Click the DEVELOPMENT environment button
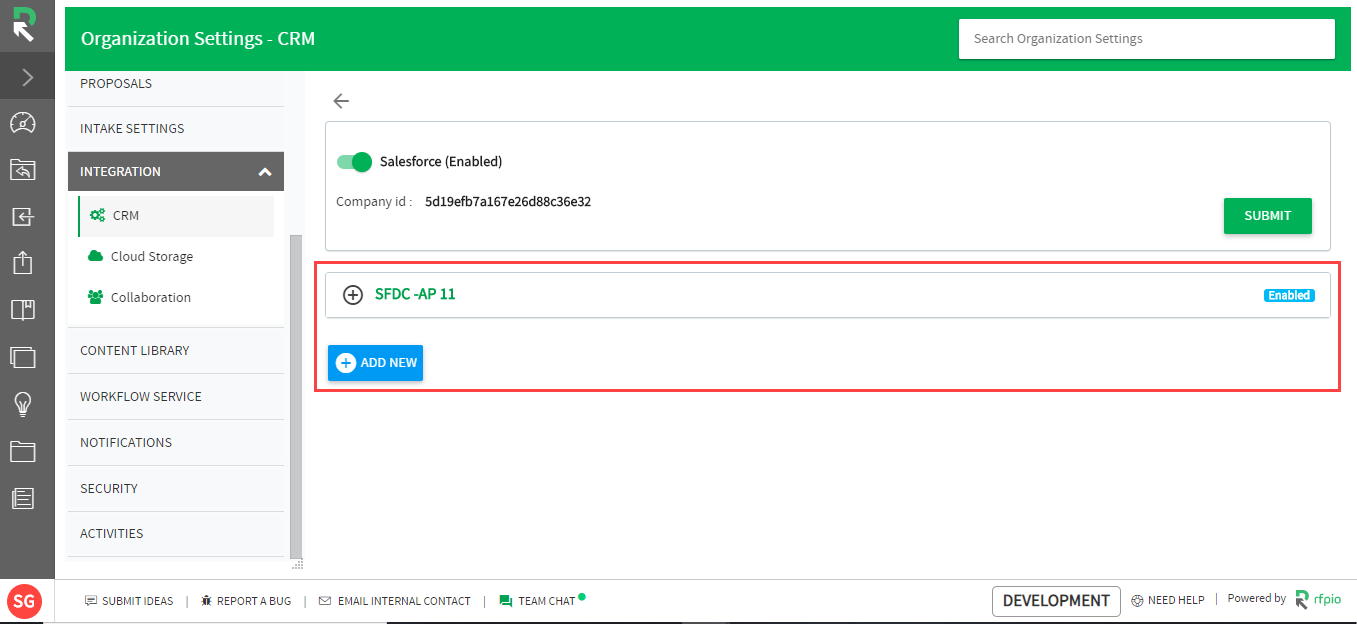 (x=1056, y=601)
